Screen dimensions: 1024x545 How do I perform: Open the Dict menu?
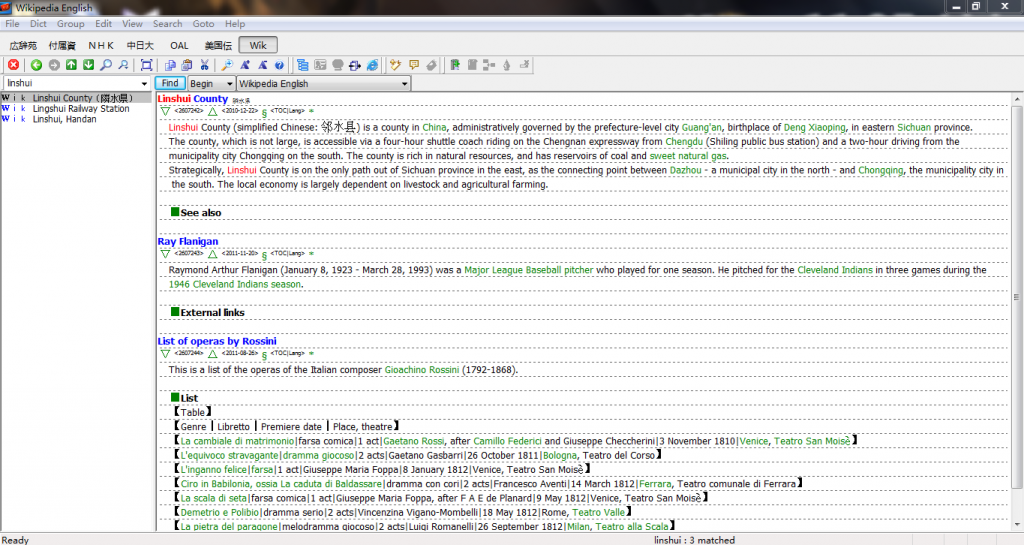tap(38, 23)
